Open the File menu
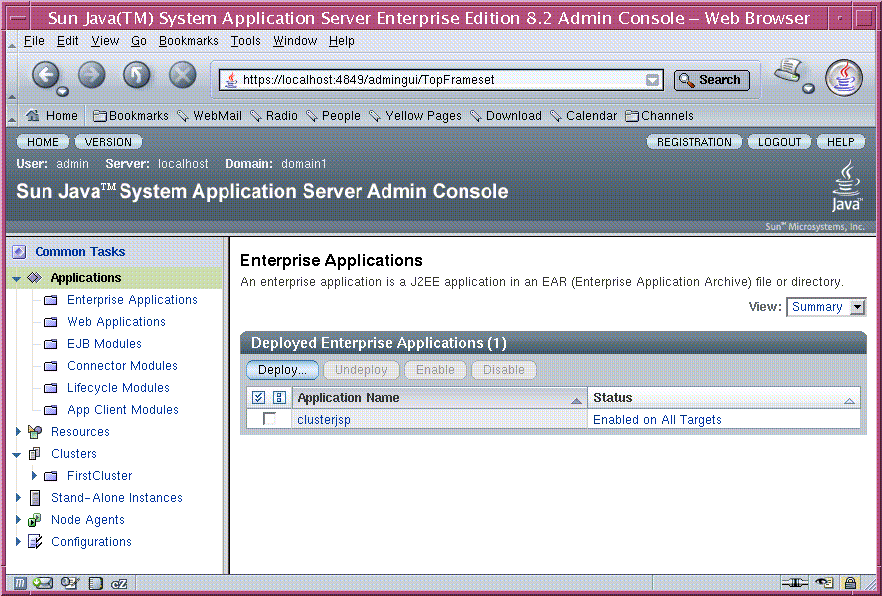 pyautogui.click(x=34, y=41)
